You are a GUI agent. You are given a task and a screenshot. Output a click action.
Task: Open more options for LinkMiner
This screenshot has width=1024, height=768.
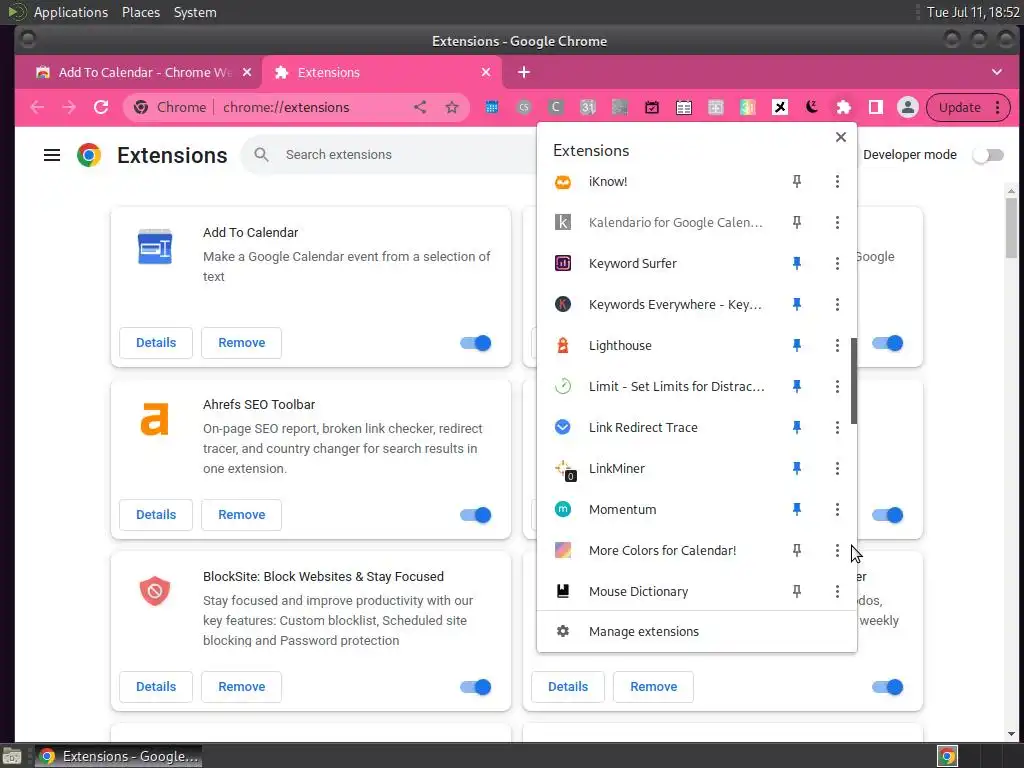837,468
